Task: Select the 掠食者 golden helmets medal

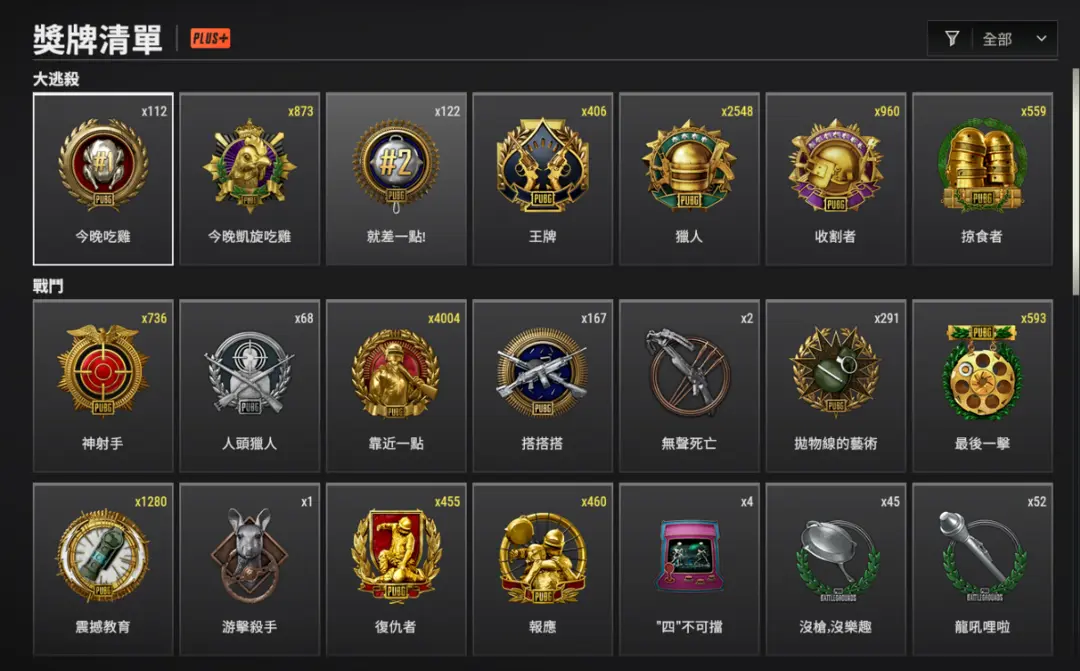Action: click(x=982, y=179)
